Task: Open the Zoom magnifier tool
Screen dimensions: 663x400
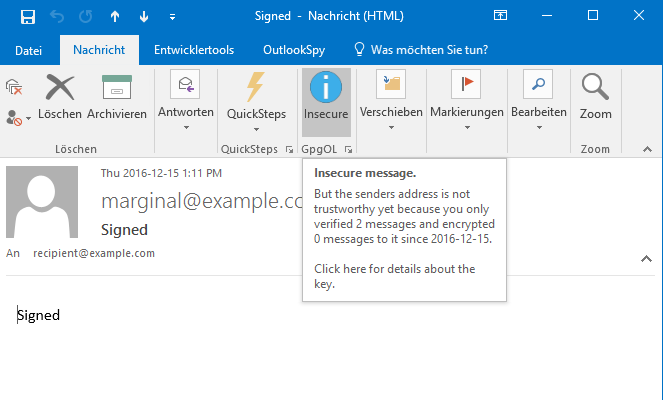Action: point(595,97)
